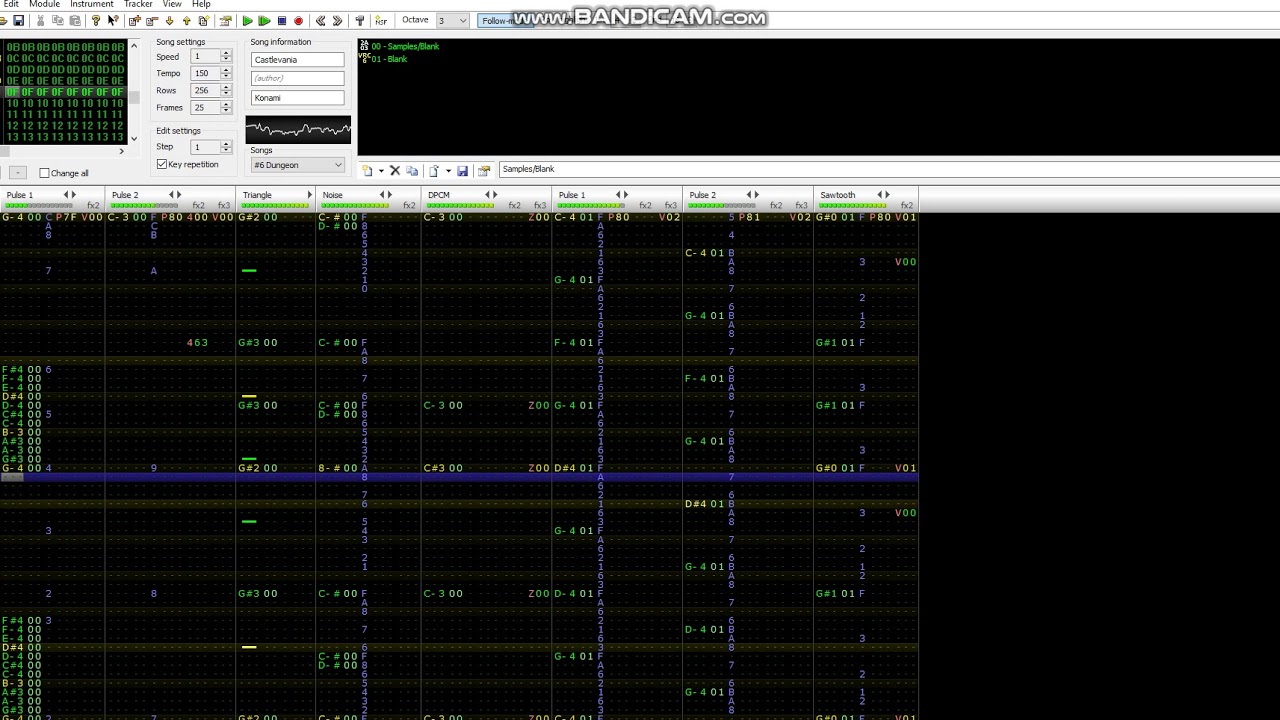Expand effect columns on DPCM channel
Screen dimensions: 1280x720
coord(494,195)
